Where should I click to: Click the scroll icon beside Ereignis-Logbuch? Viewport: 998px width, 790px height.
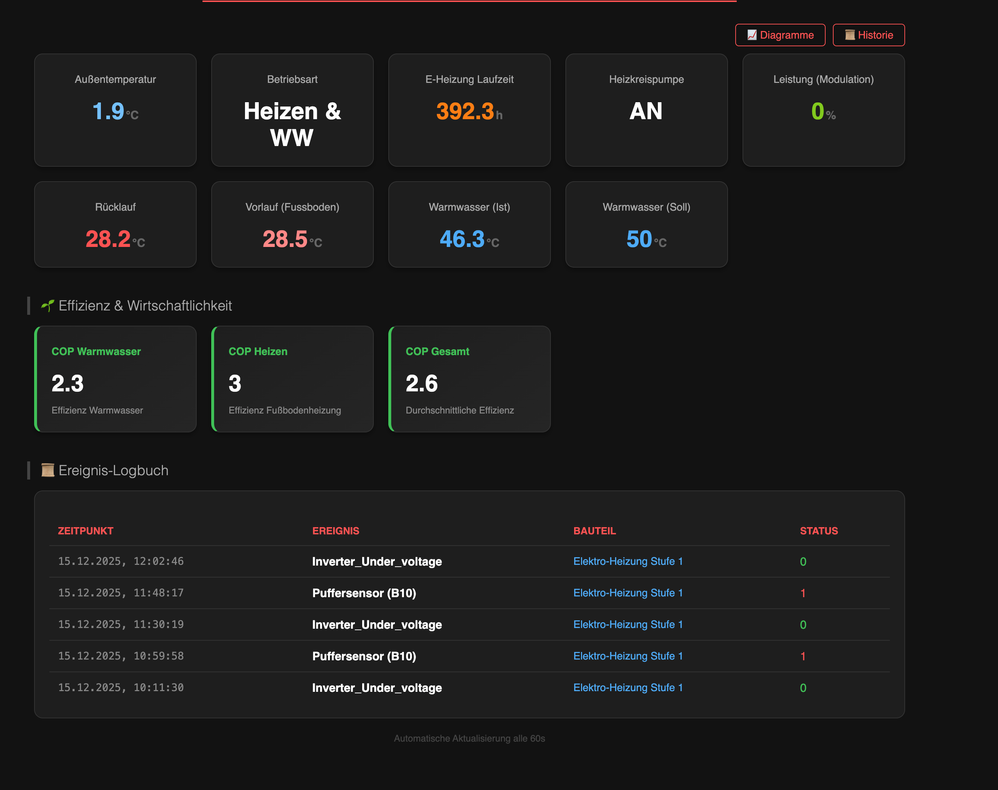tap(47, 470)
